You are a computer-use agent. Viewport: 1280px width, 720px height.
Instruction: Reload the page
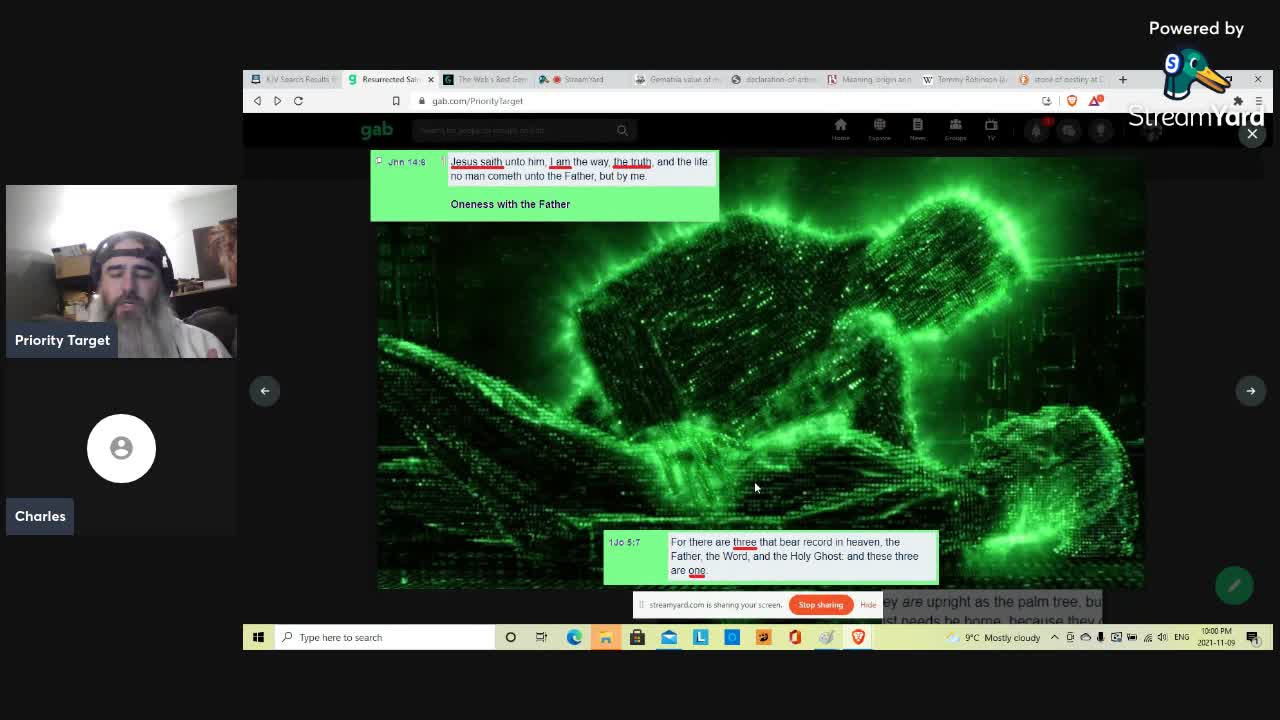click(298, 101)
